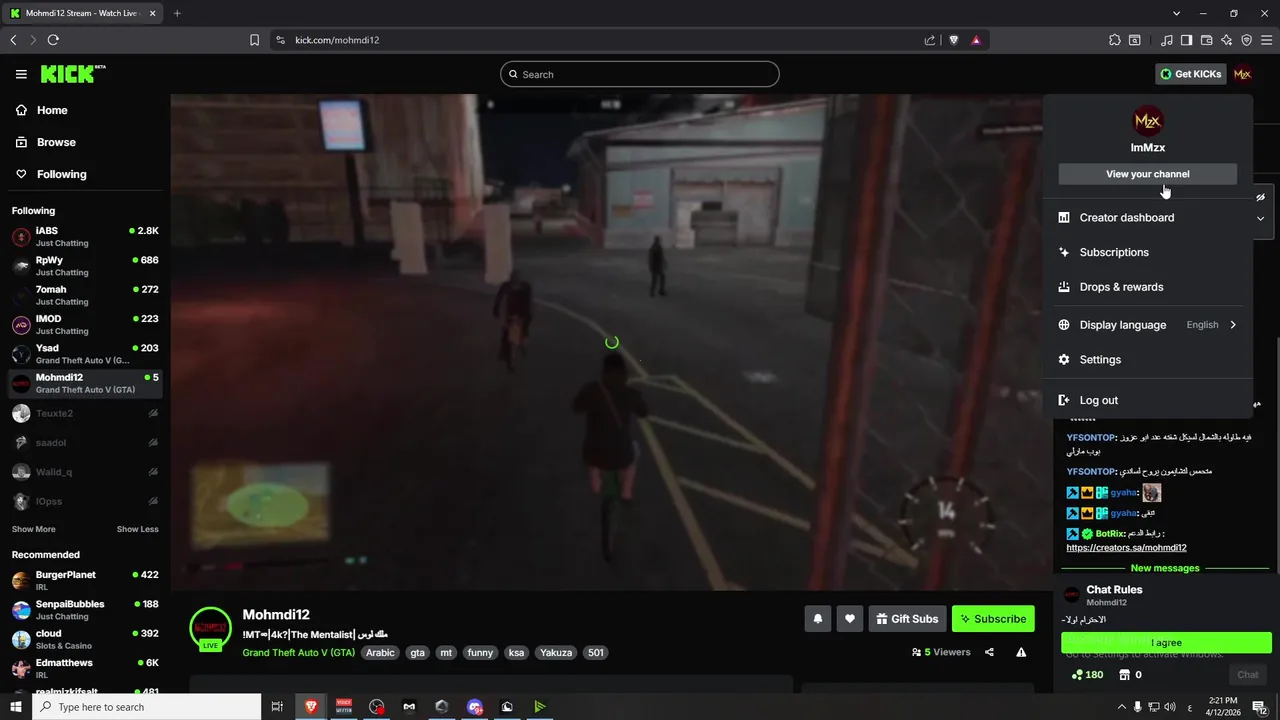Viewport: 1280px width, 720px height.
Task: Open BurgerPlanet recommended channel
Action: pos(85,581)
